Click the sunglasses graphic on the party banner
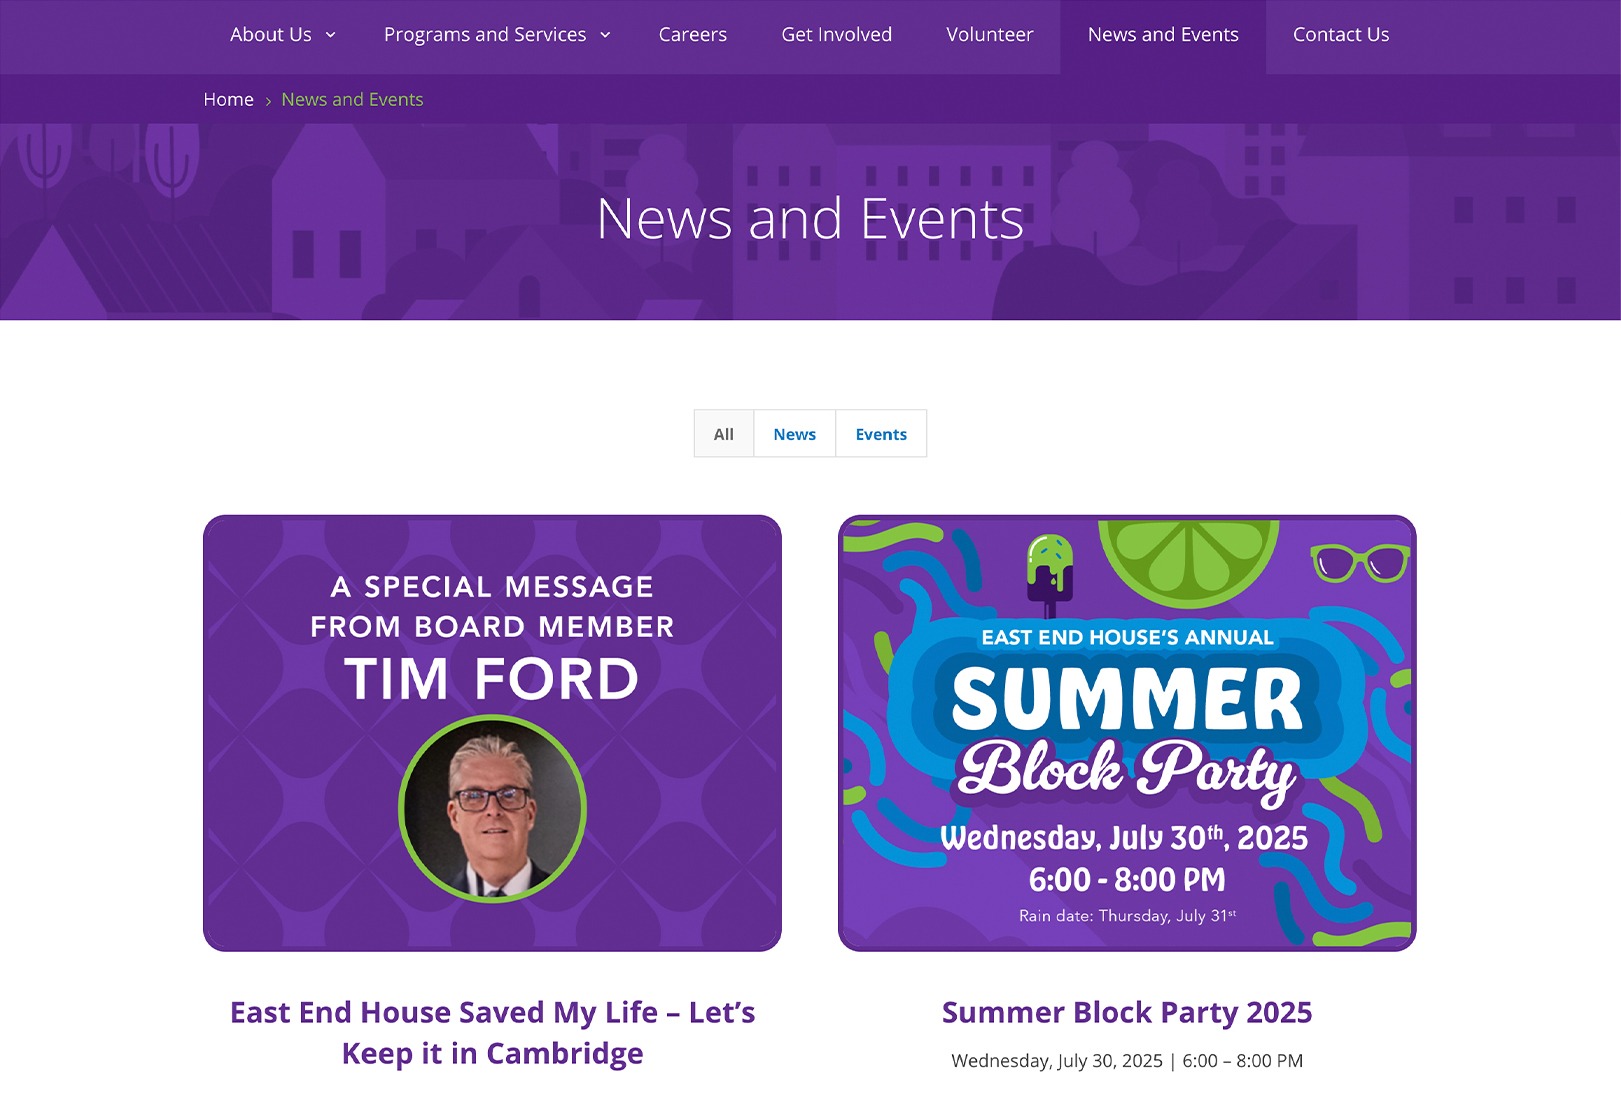 click(1359, 563)
